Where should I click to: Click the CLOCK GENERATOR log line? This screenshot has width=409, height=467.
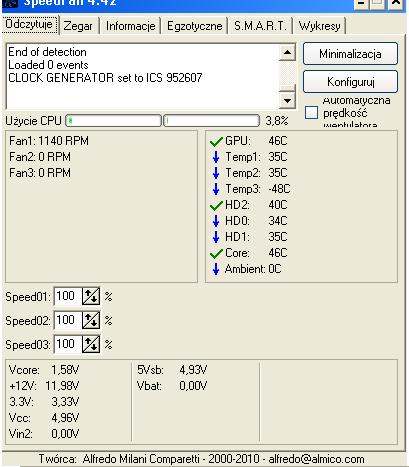click(105, 78)
